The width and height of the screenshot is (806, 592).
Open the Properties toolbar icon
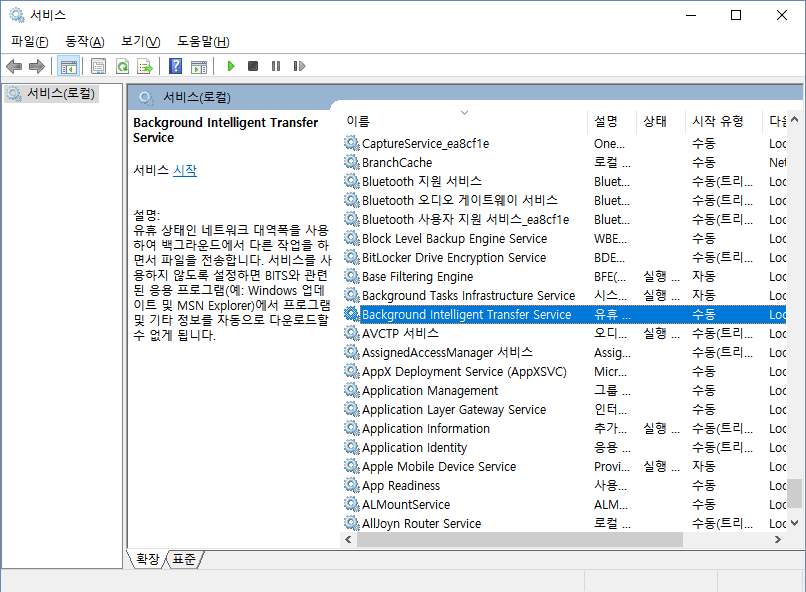(x=98, y=67)
